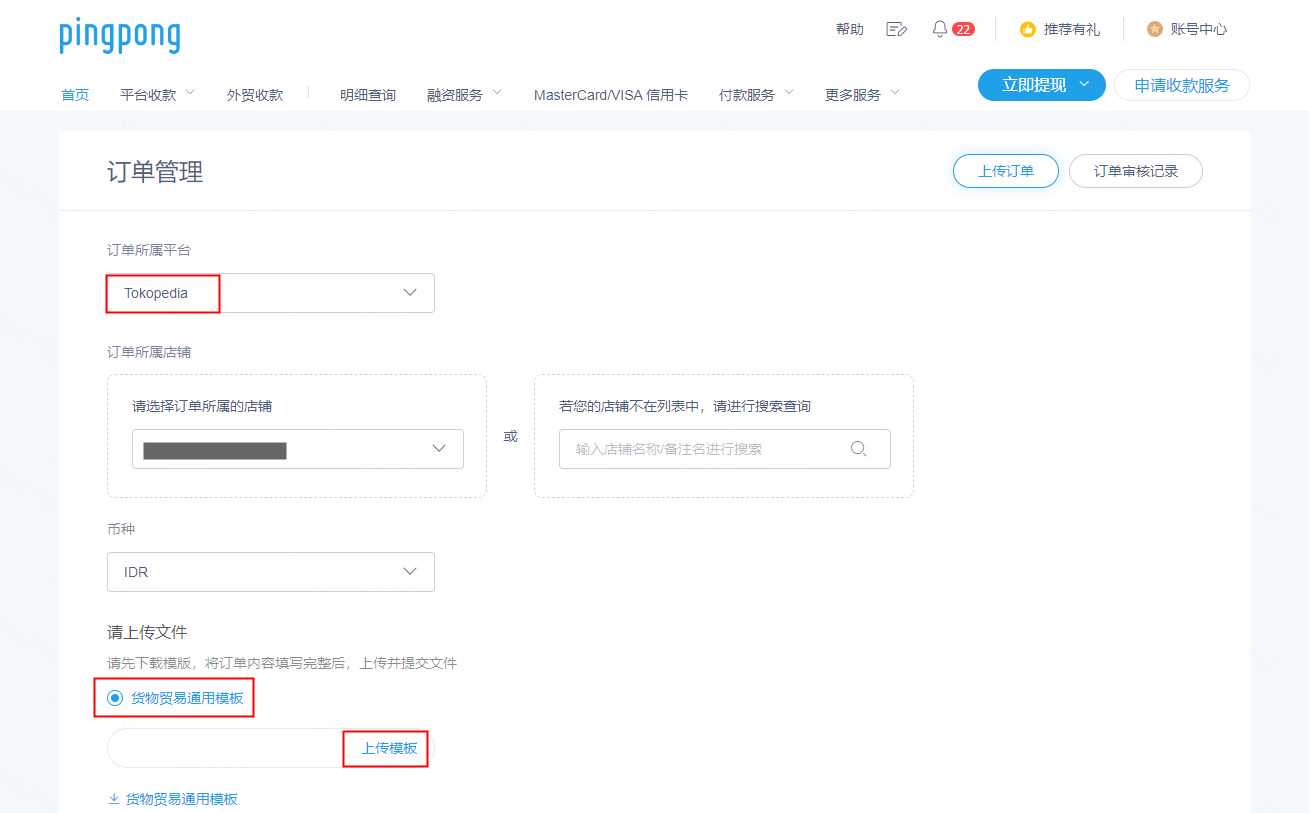1309x813 pixels.
Task: Open the feedback edit icon
Action: pyautogui.click(x=896, y=29)
